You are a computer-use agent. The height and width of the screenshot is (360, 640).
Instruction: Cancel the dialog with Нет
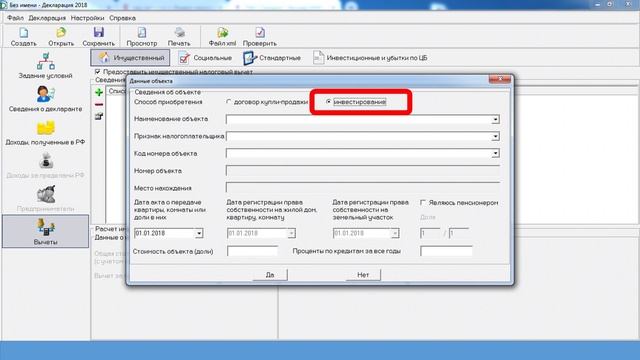pyautogui.click(x=363, y=275)
